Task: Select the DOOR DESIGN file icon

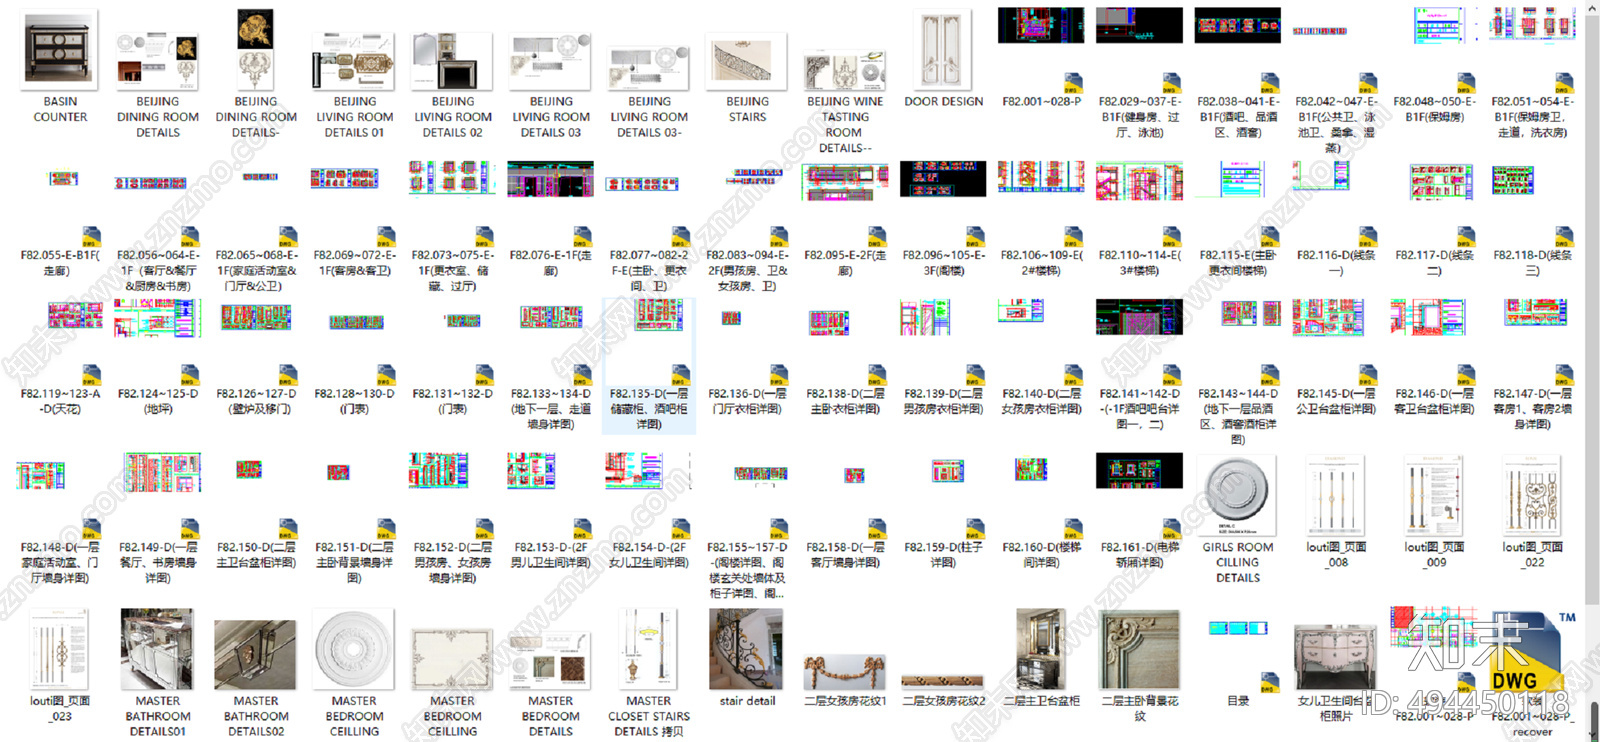Action: [943, 51]
